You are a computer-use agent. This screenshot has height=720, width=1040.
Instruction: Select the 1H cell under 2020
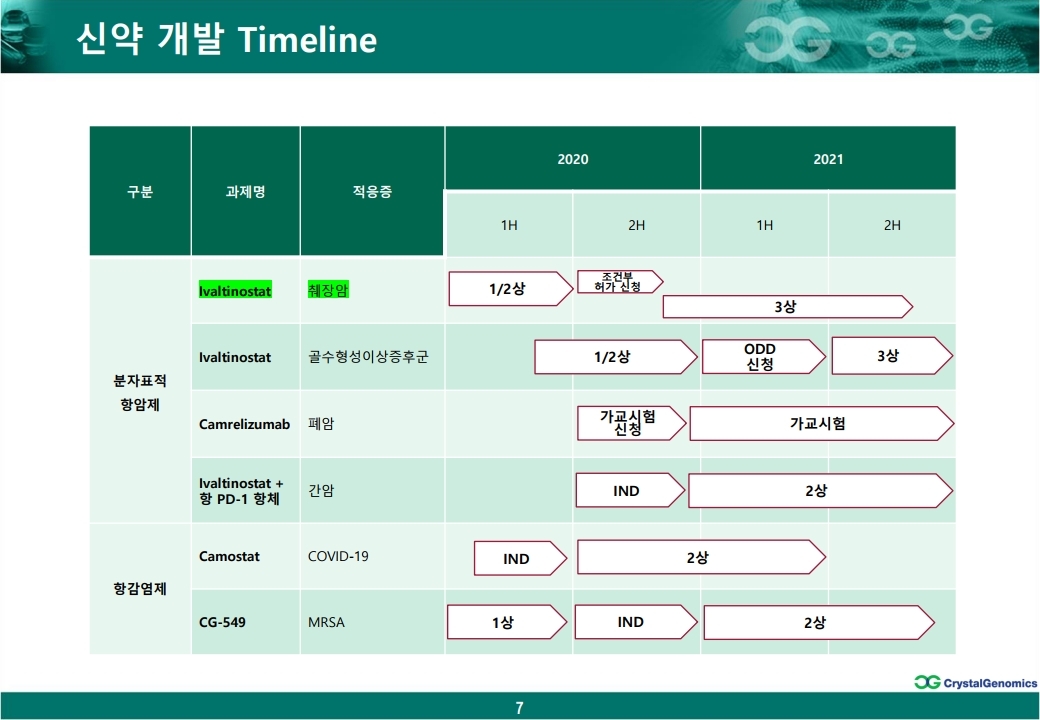coord(509,225)
